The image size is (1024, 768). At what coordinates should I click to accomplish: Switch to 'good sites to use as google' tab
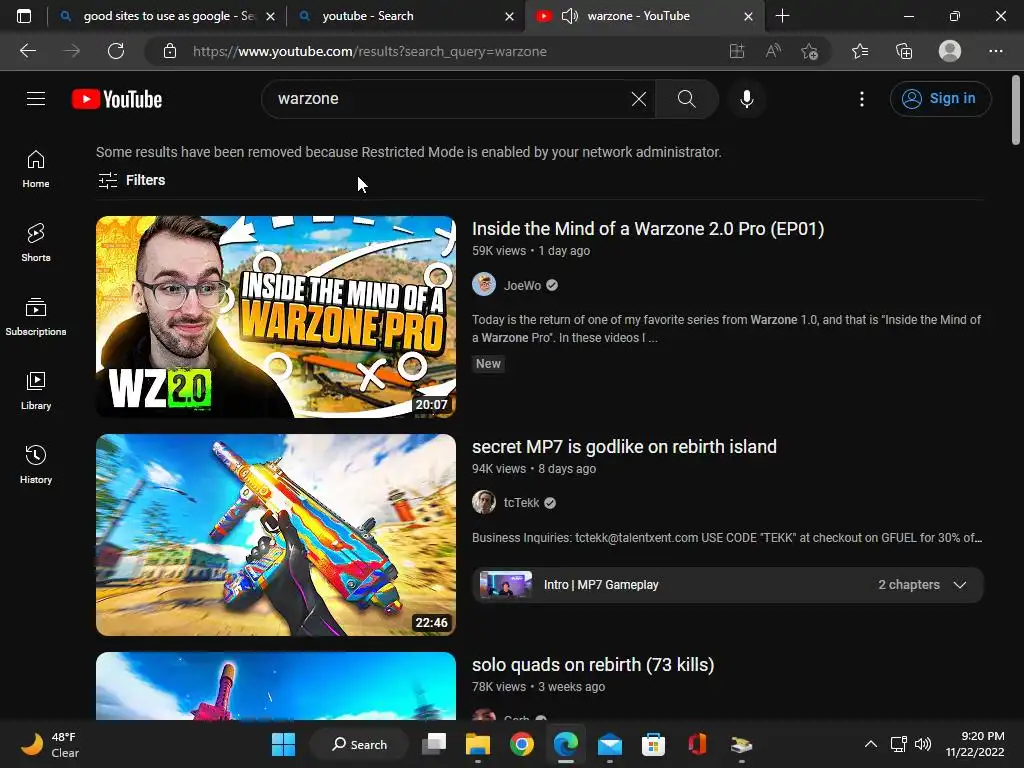click(x=168, y=16)
